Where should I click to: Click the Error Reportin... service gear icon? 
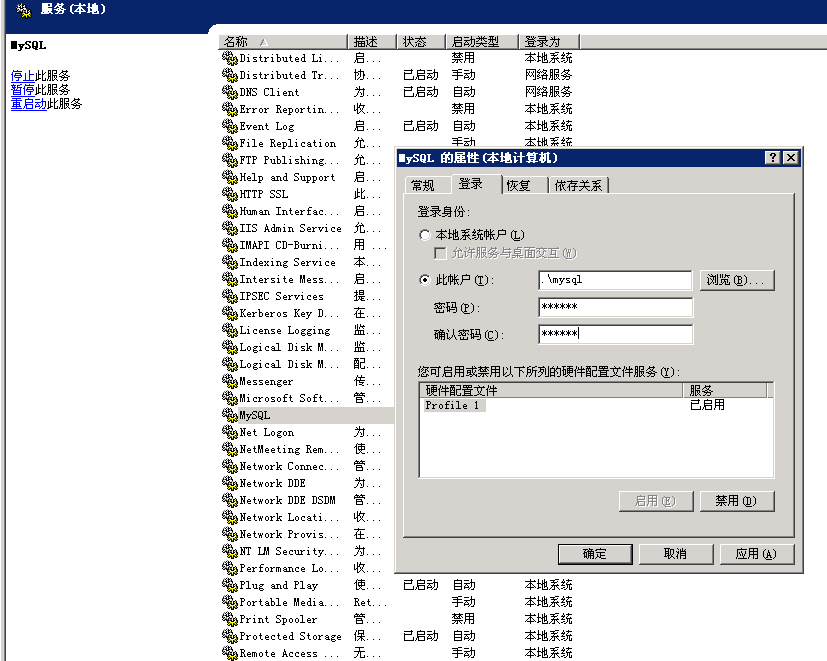(x=229, y=109)
